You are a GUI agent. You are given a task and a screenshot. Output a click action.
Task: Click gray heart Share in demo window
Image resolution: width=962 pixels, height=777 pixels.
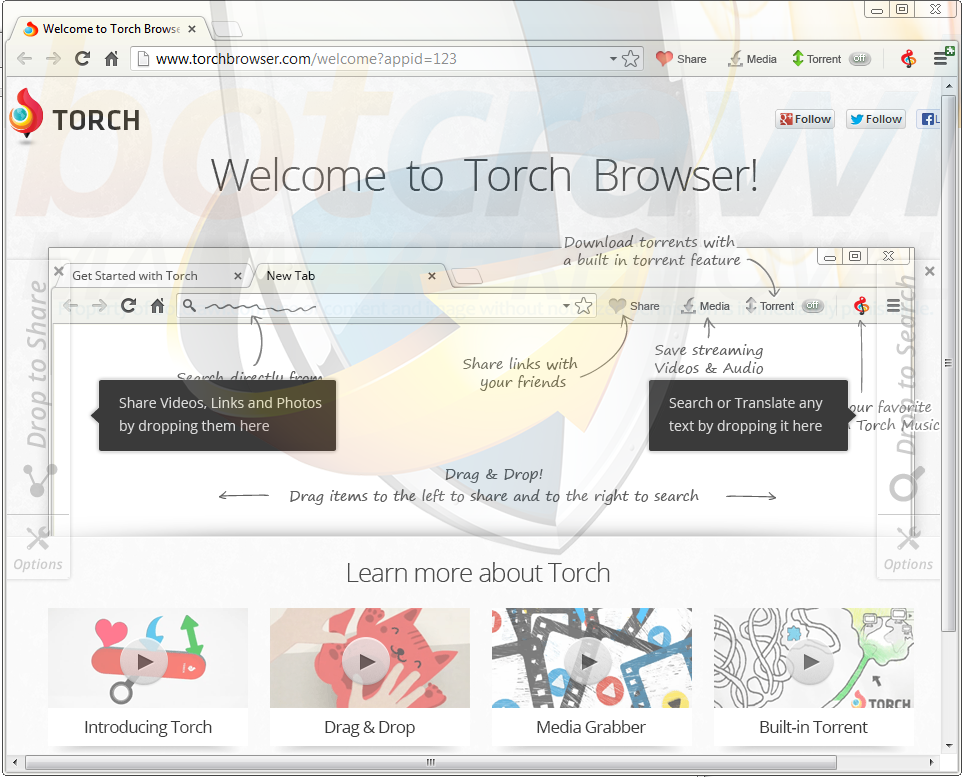634,306
